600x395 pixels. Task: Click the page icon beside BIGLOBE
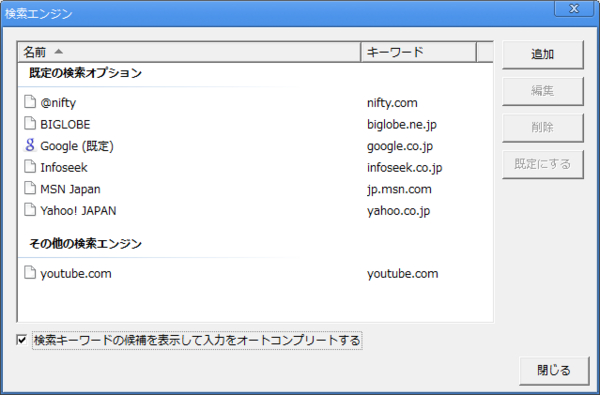coord(30,124)
